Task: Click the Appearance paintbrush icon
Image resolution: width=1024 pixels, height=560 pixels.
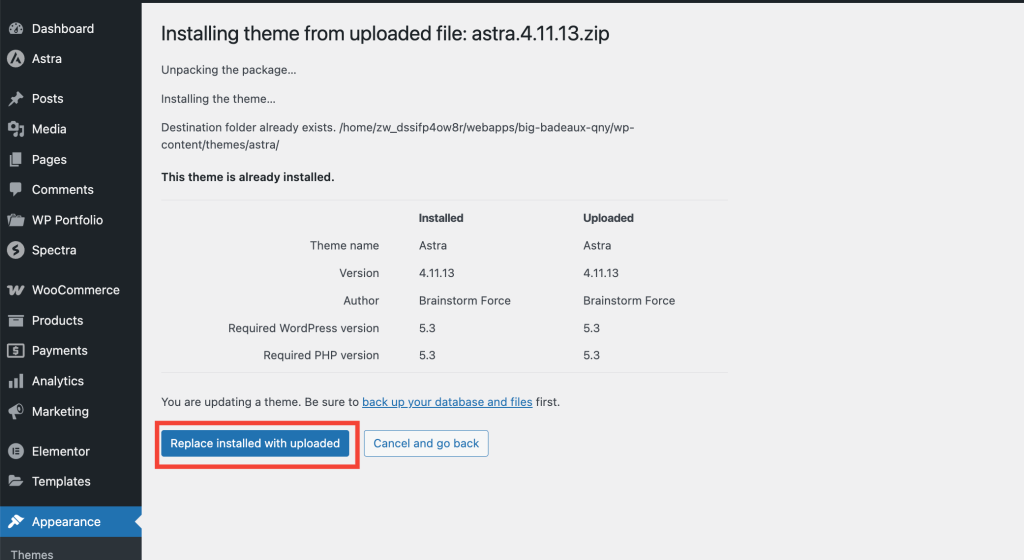Action: [x=16, y=521]
